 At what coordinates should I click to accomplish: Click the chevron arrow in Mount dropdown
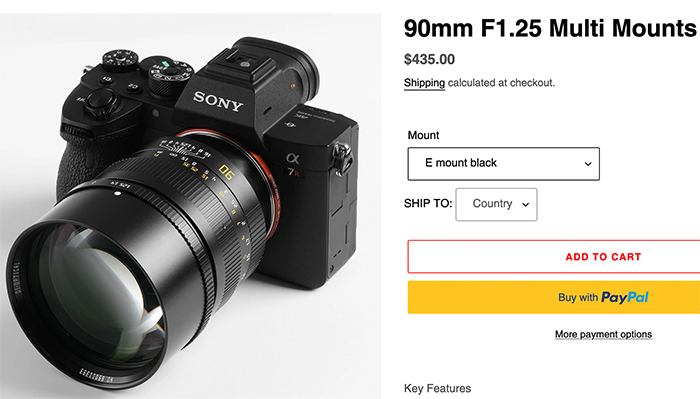pos(588,164)
